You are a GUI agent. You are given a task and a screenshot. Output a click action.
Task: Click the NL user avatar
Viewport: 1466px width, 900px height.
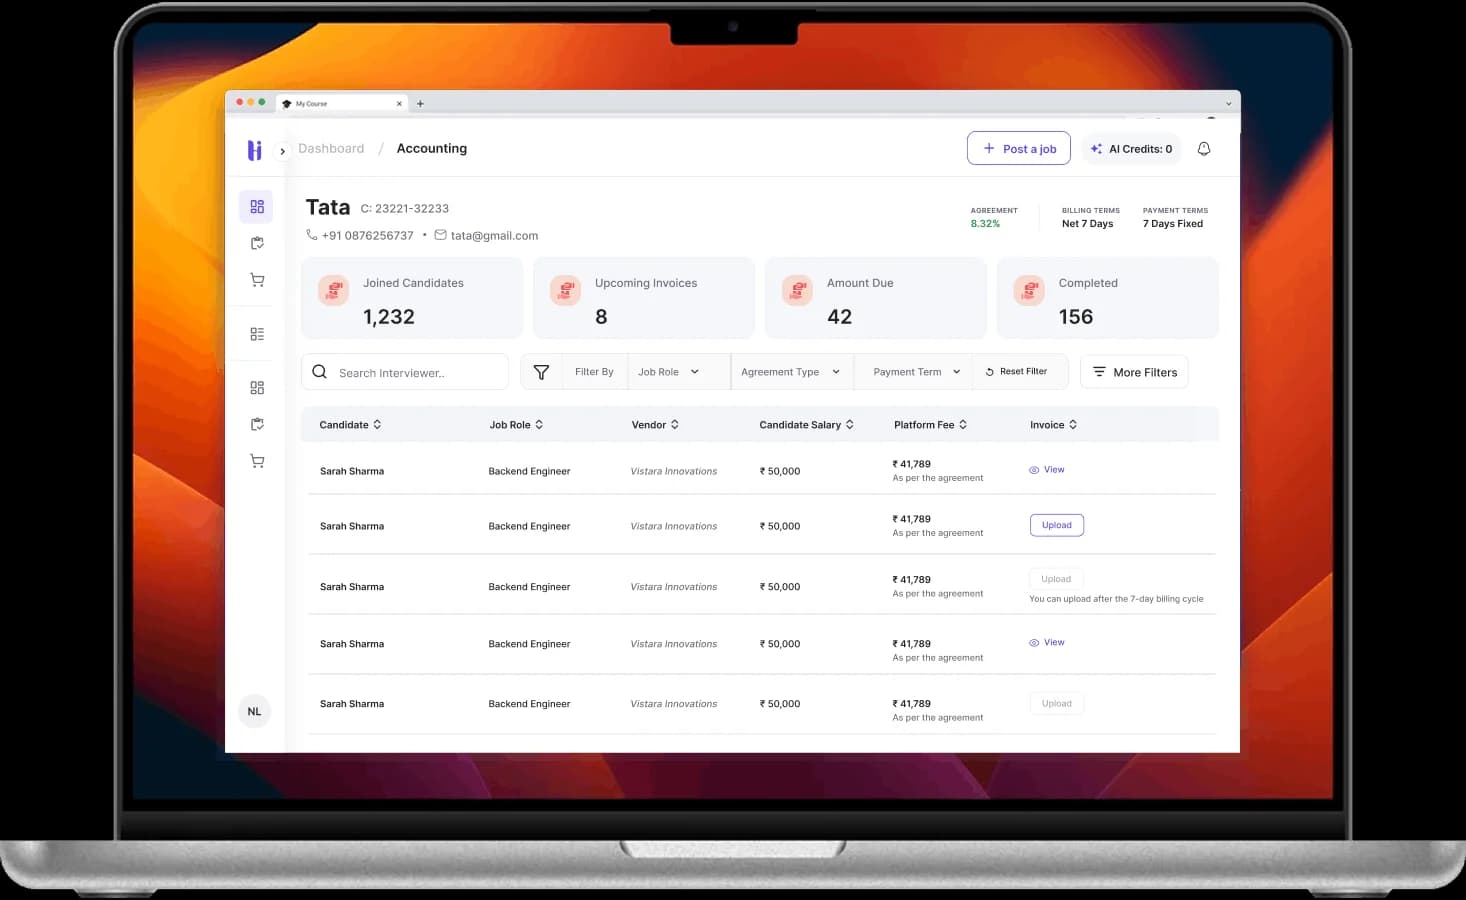[x=254, y=712]
